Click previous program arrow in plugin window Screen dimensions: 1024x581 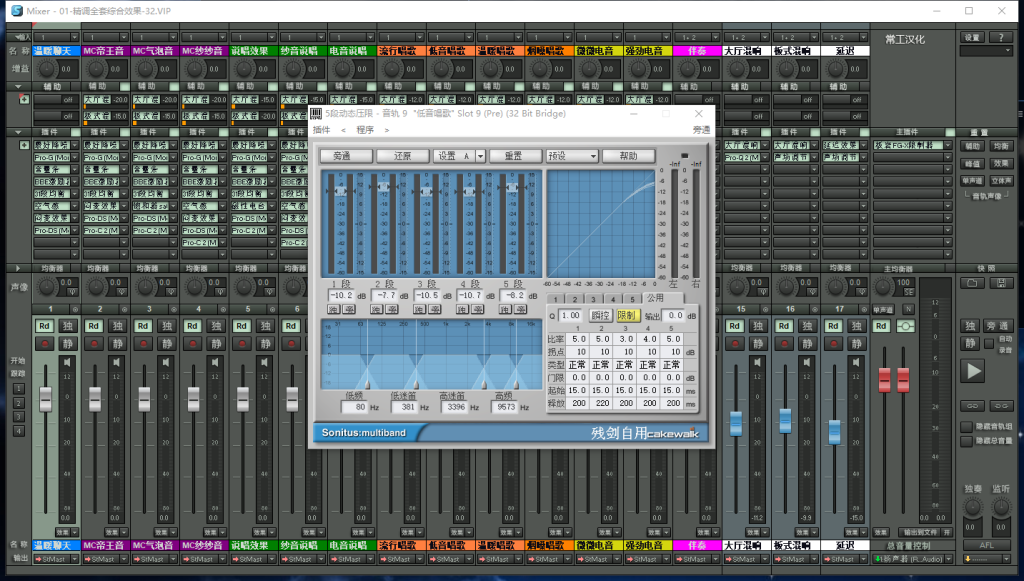click(344, 130)
